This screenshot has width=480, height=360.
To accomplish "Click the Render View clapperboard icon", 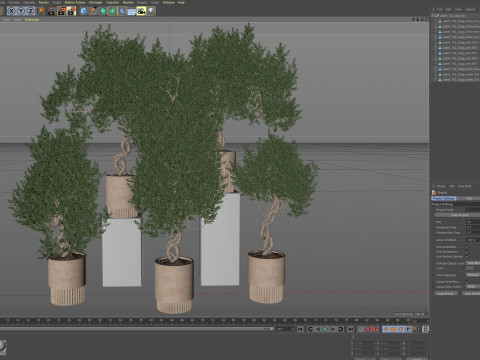I will click(x=52, y=11).
